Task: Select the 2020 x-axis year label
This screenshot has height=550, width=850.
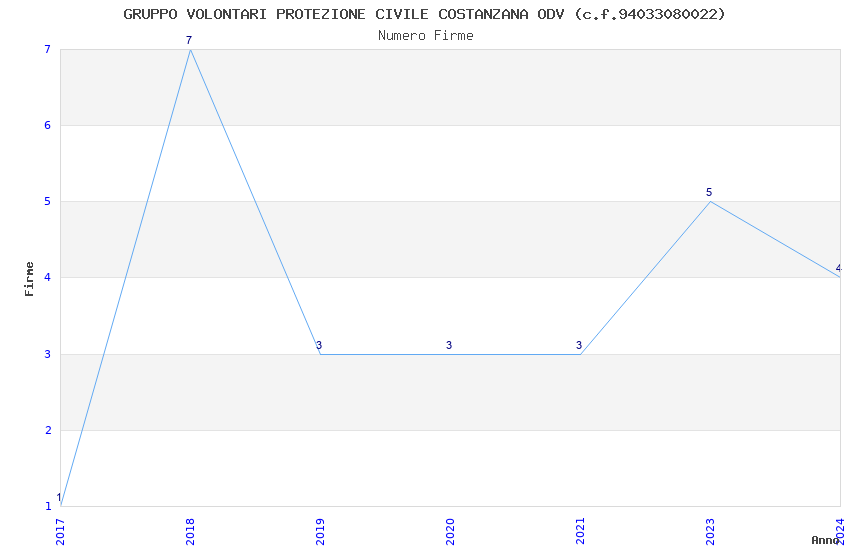Action: [x=450, y=532]
